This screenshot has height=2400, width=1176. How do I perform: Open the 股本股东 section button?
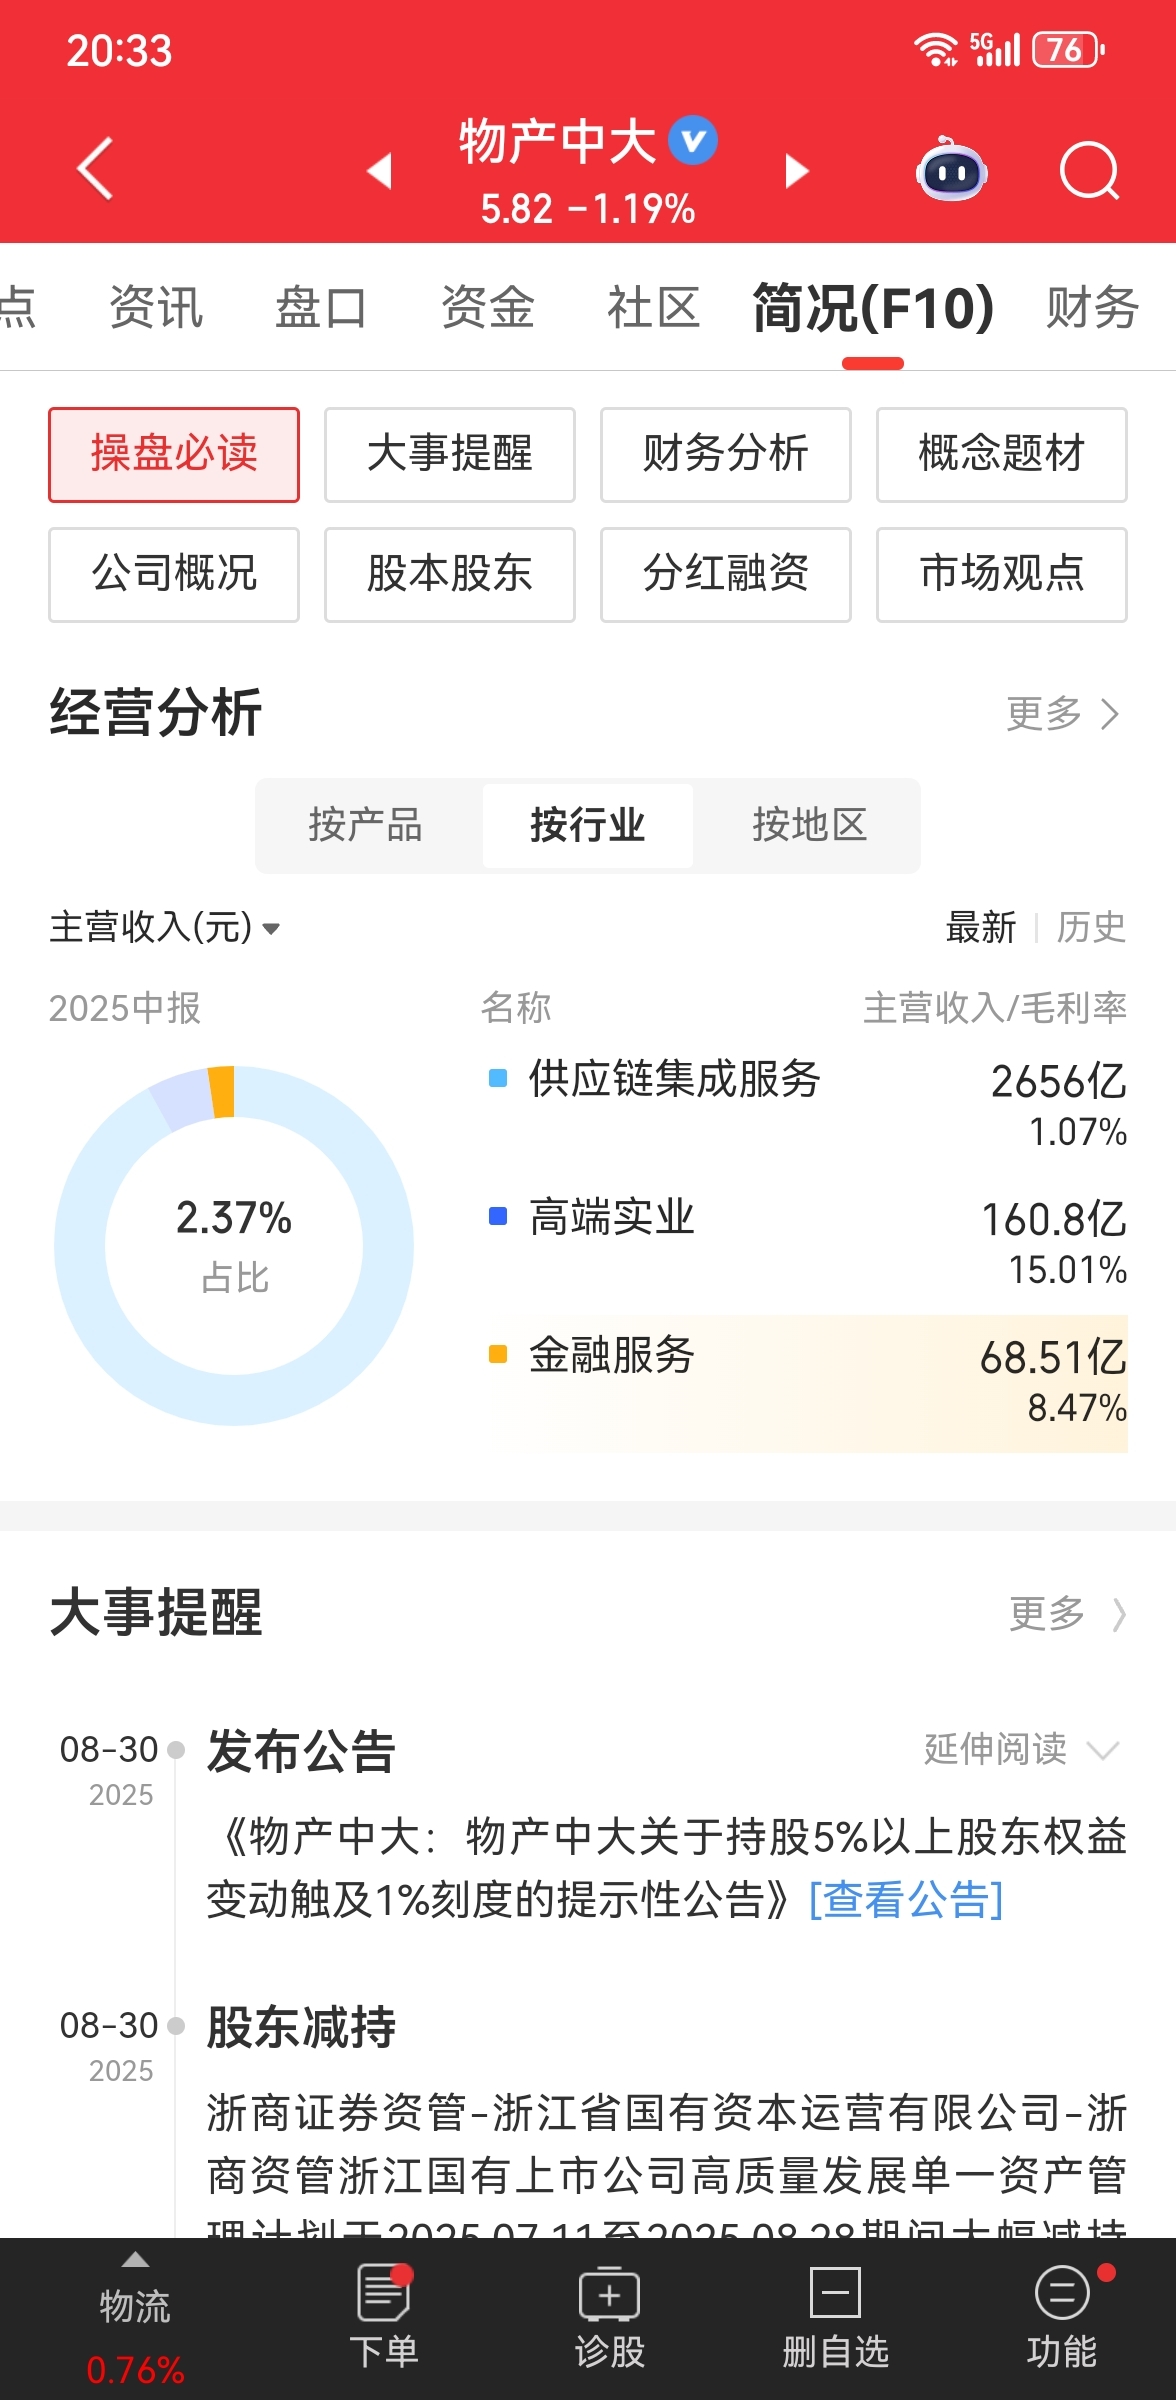click(450, 575)
